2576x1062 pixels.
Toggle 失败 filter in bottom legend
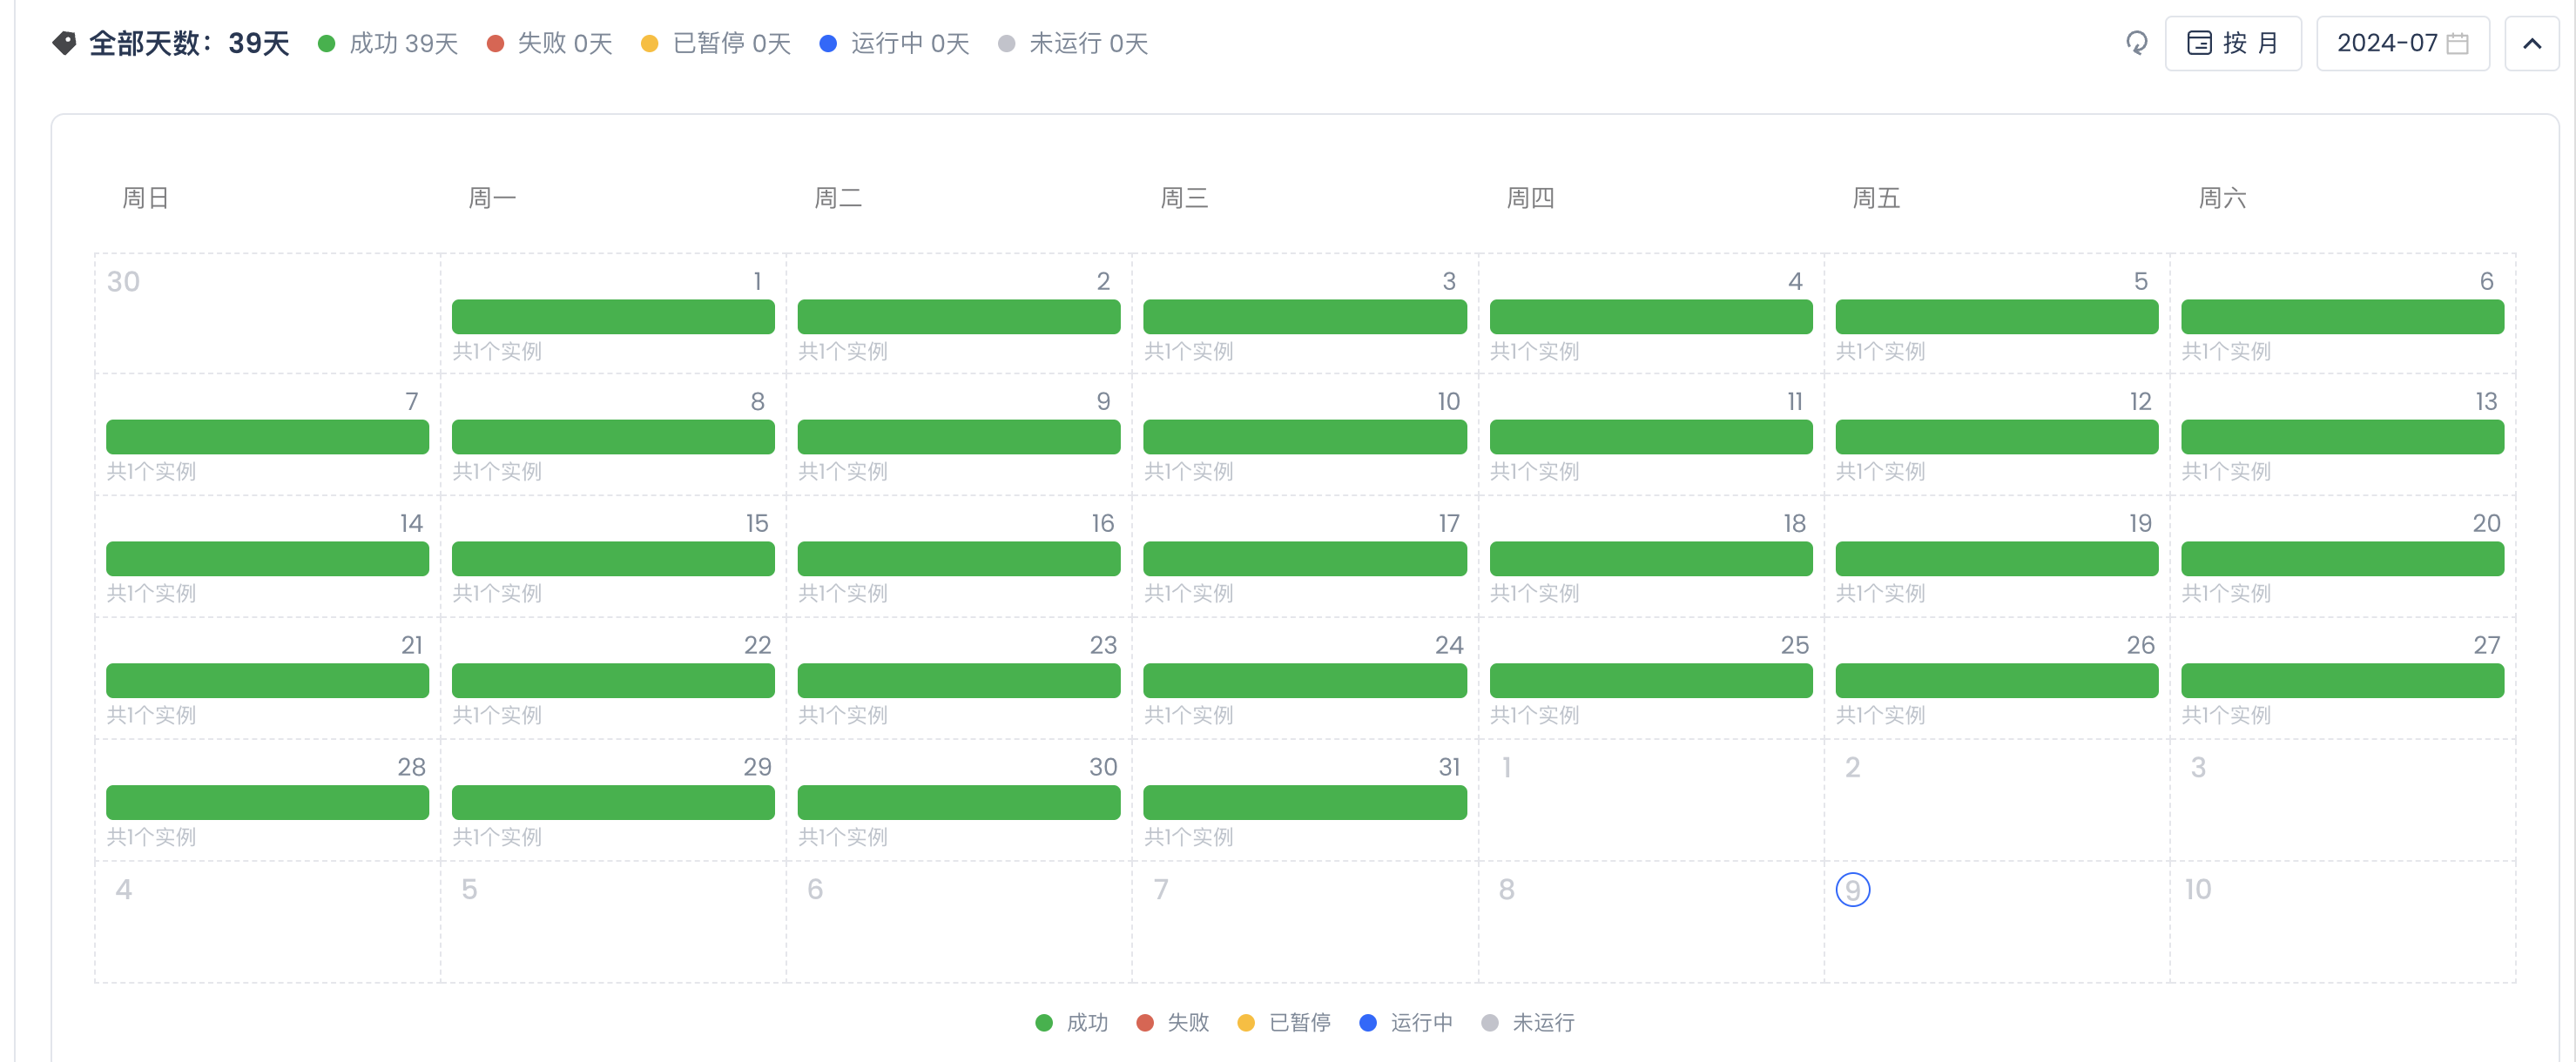tap(1173, 1022)
